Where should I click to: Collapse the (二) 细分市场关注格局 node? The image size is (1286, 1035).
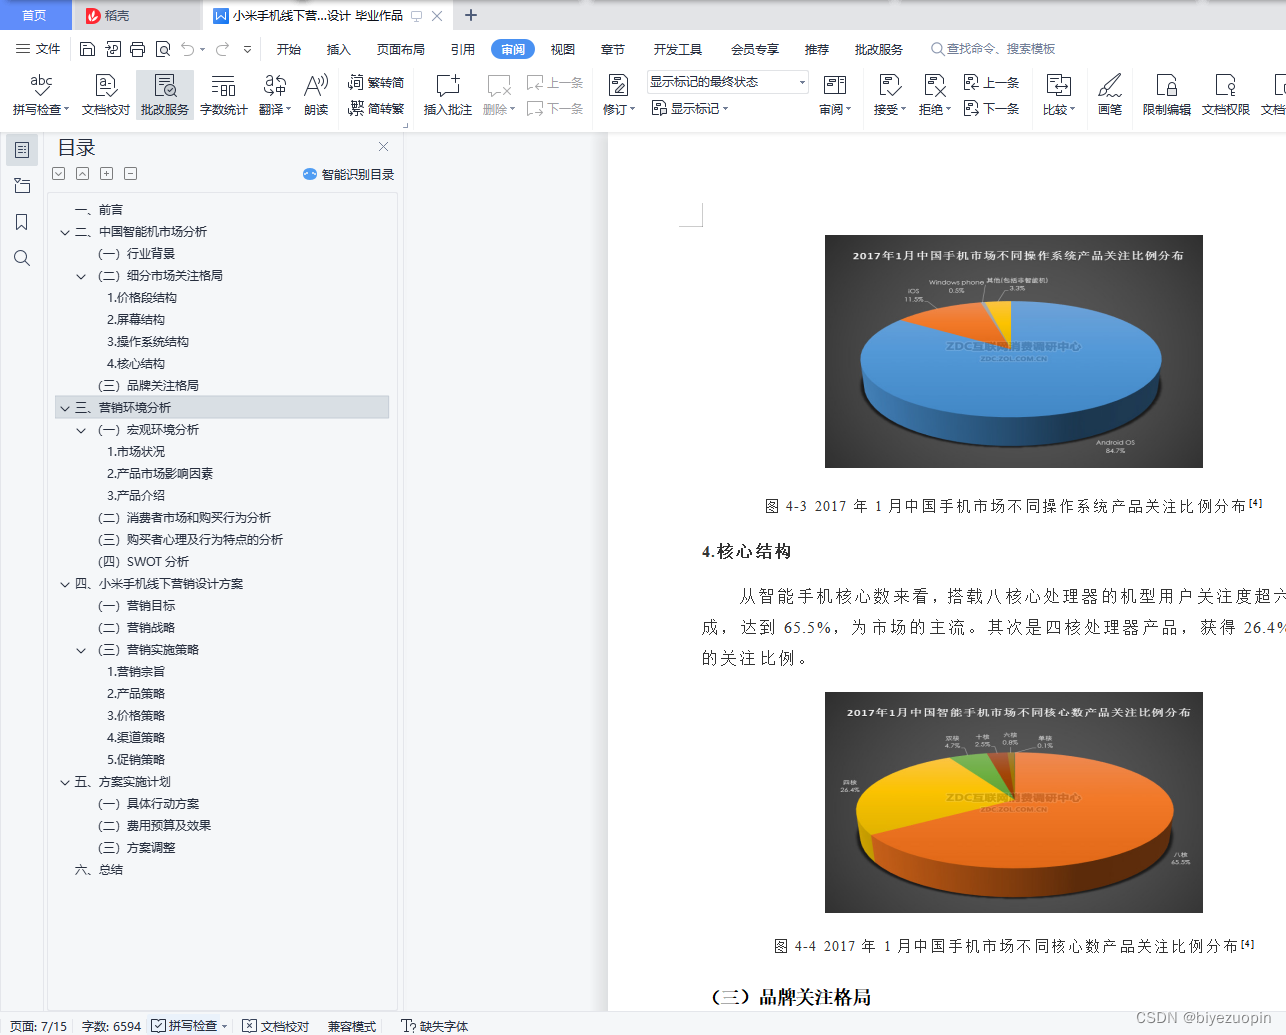point(81,276)
